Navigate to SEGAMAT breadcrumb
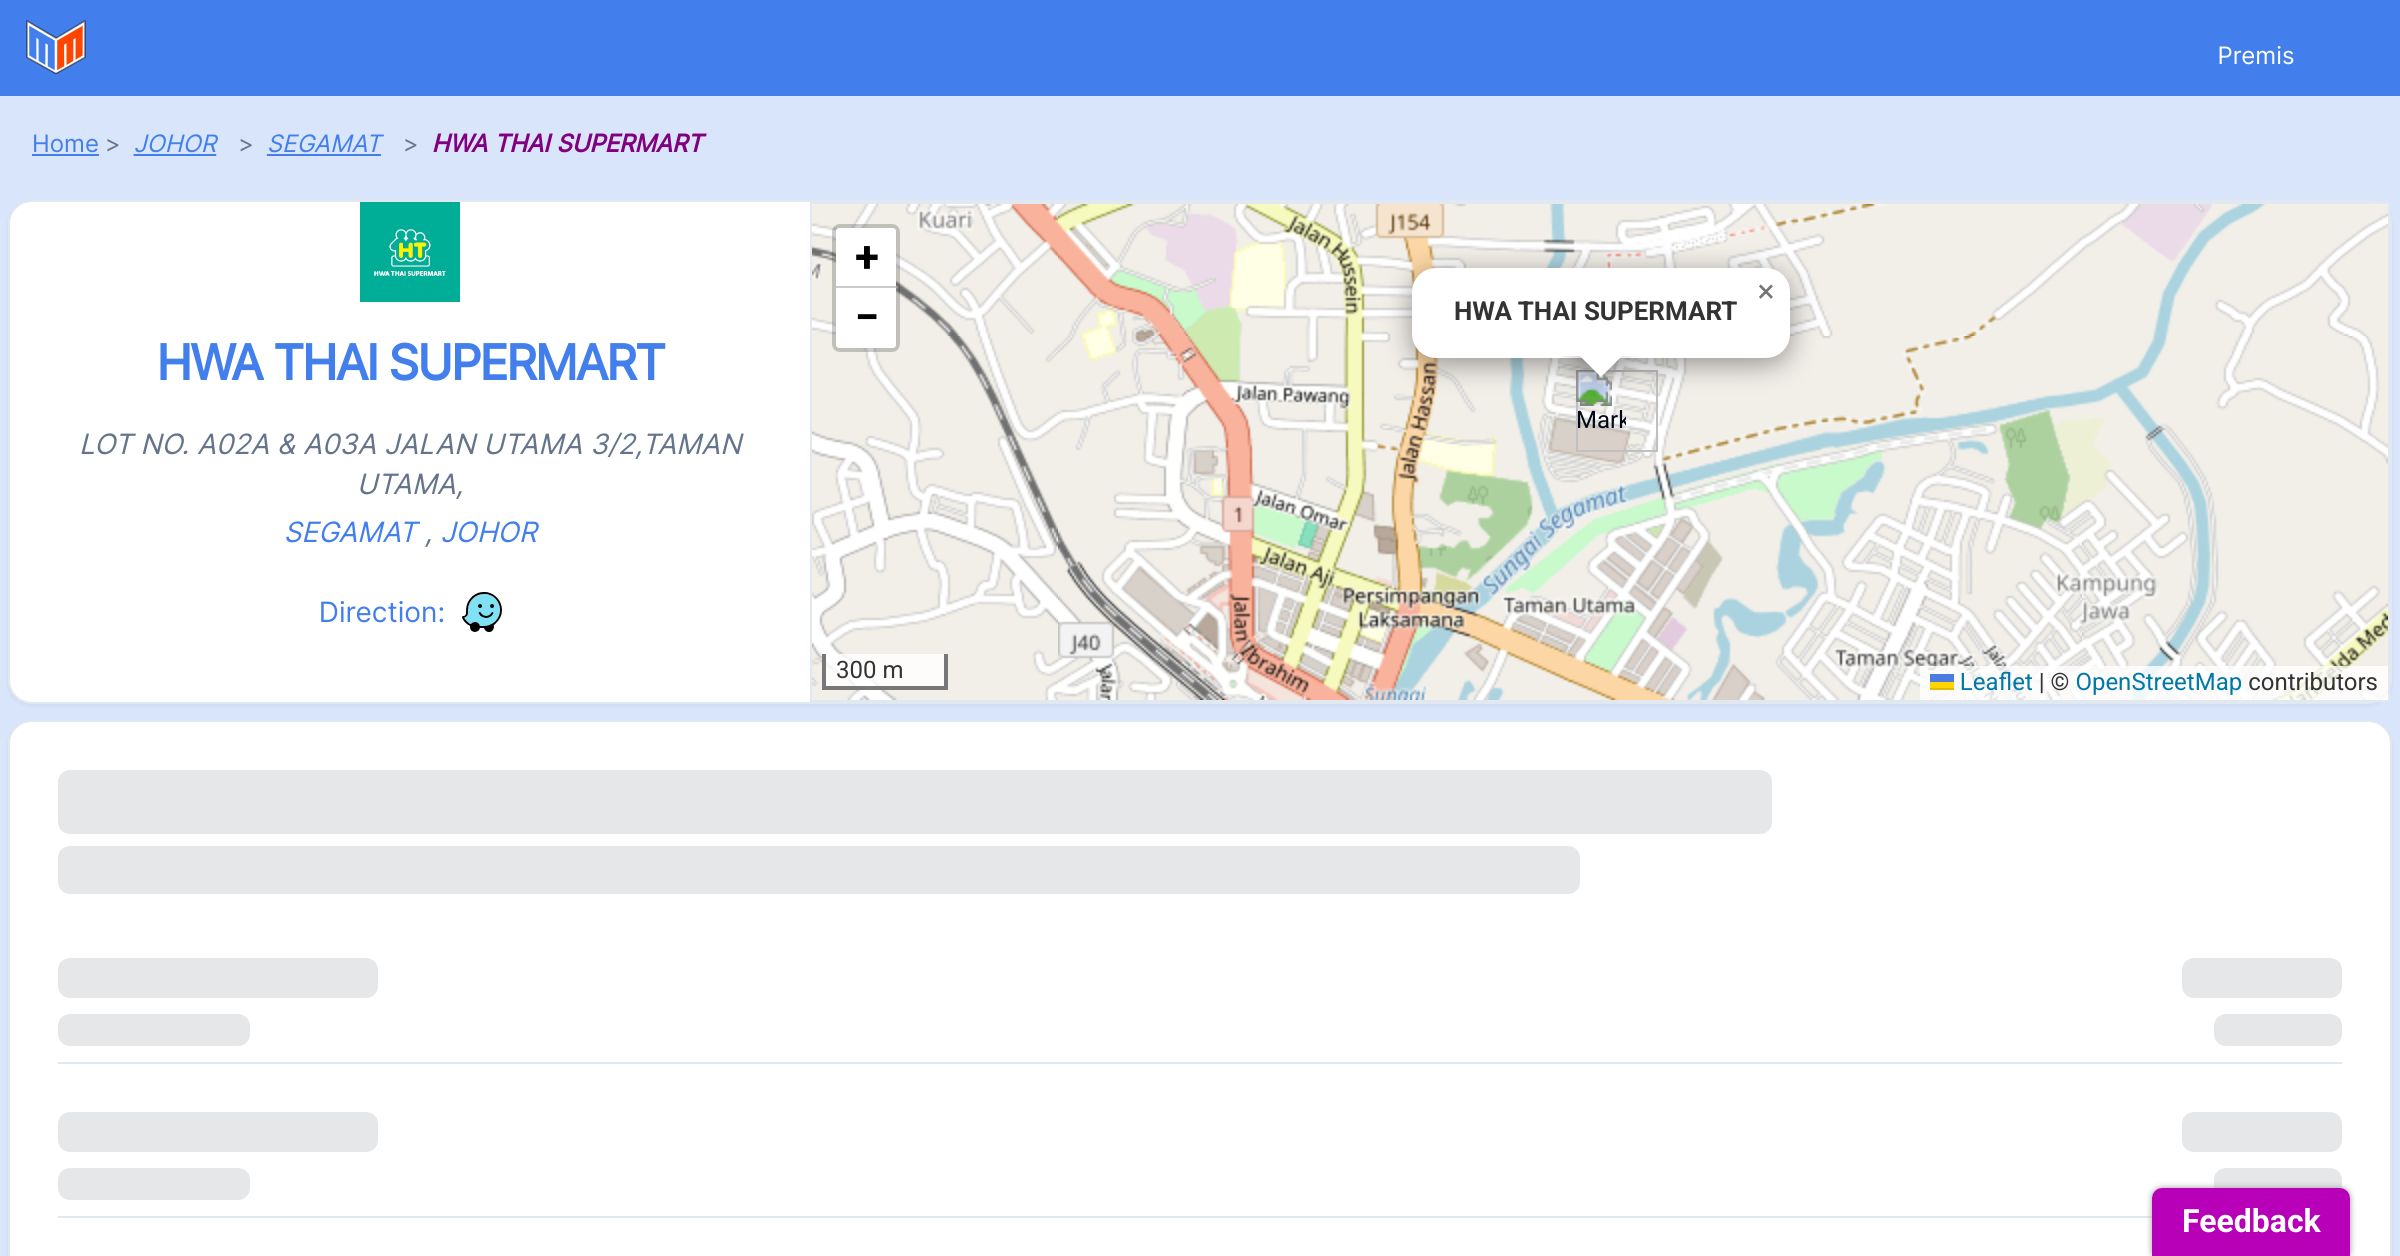 [325, 144]
